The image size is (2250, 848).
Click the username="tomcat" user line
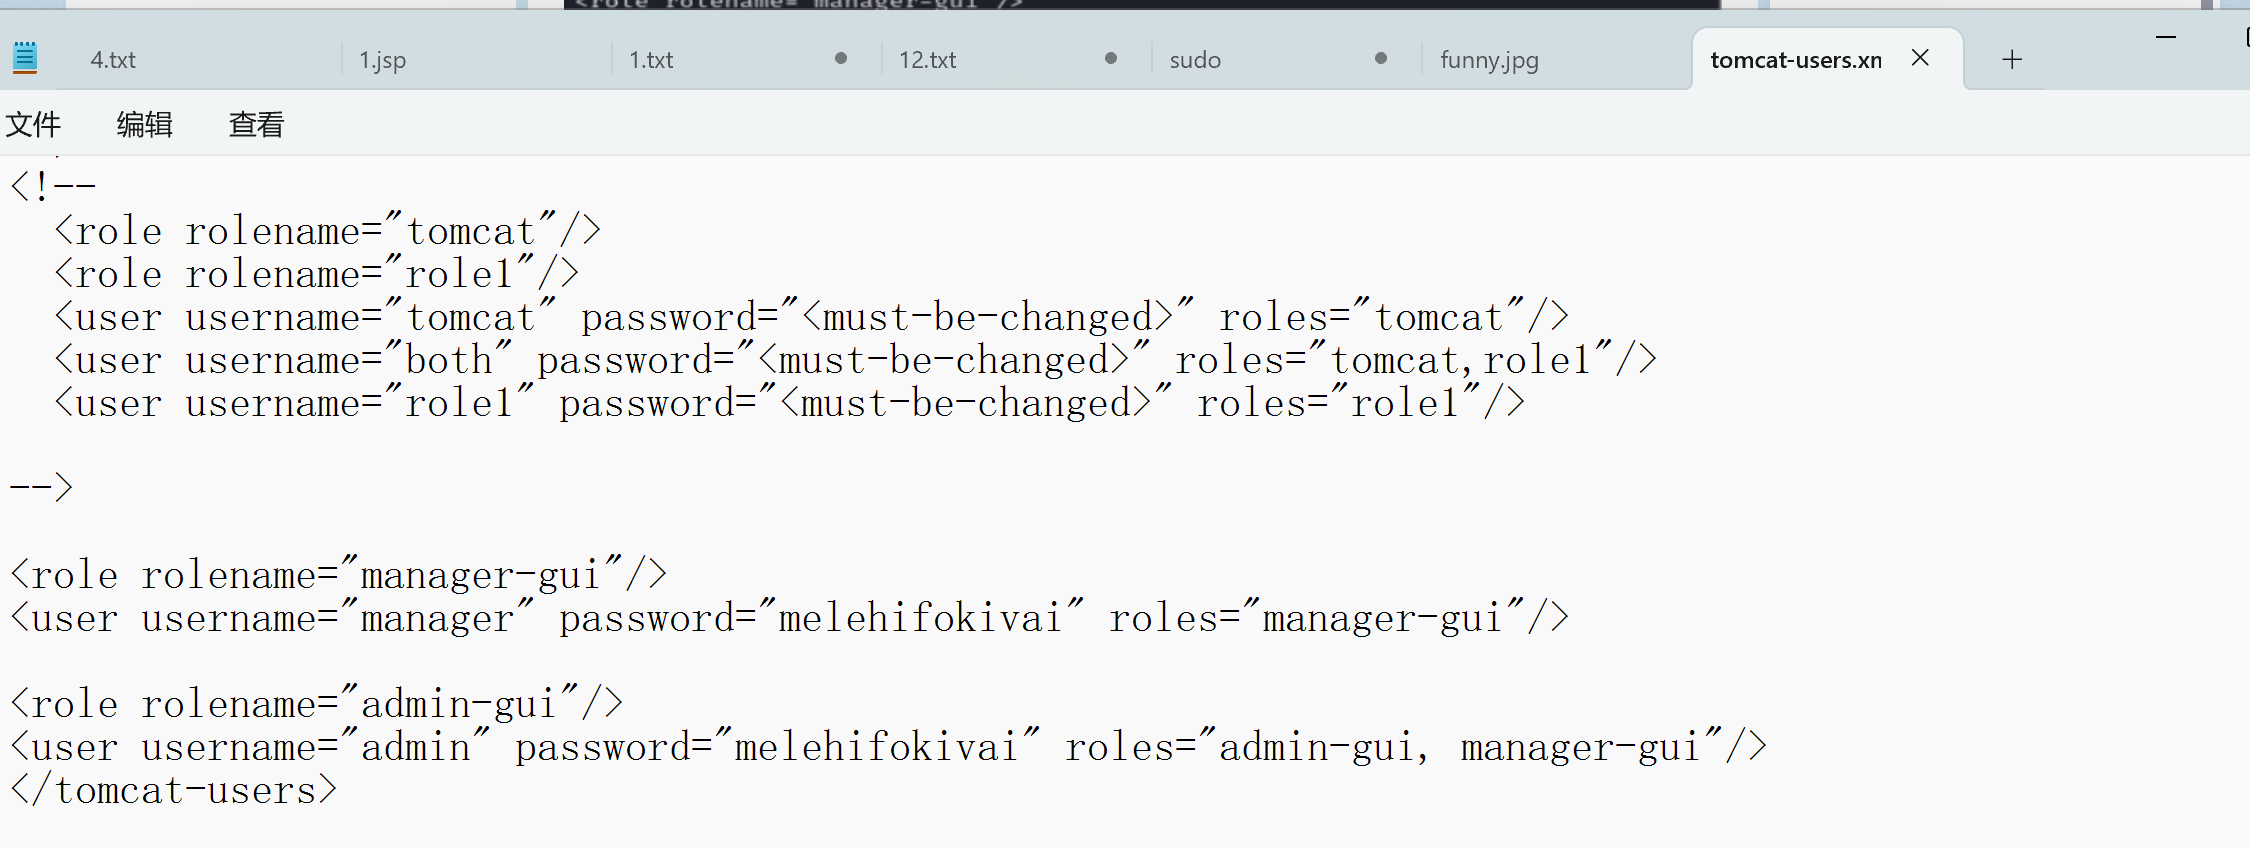811,317
